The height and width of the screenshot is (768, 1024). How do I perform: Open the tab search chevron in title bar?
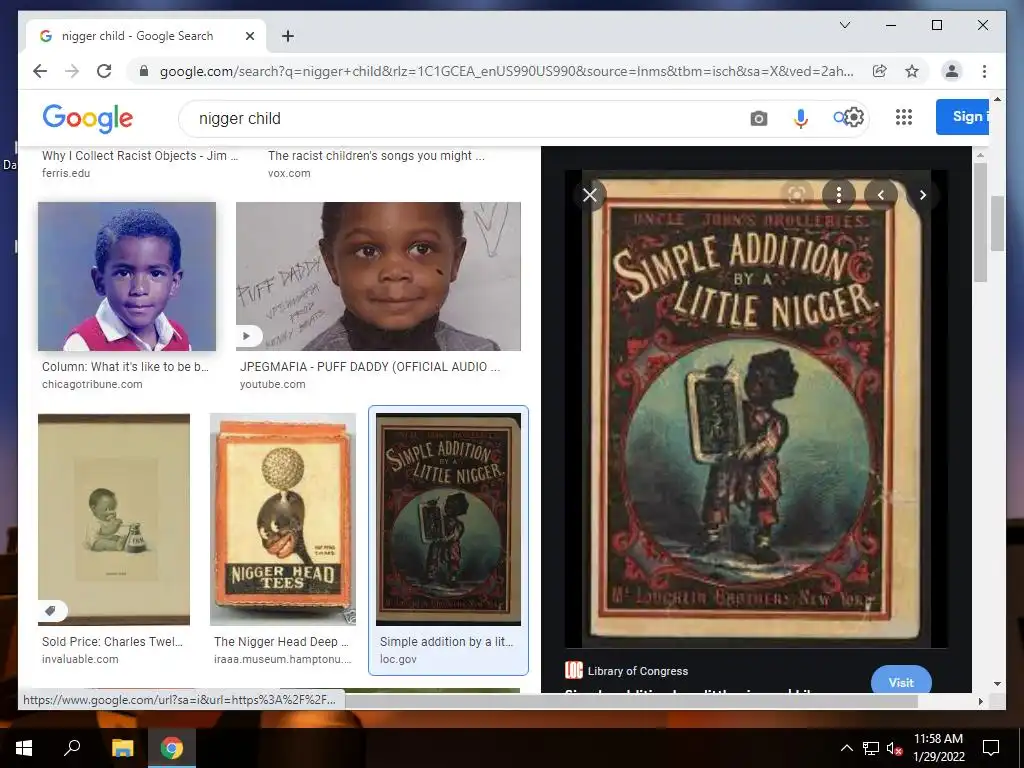(x=844, y=25)
